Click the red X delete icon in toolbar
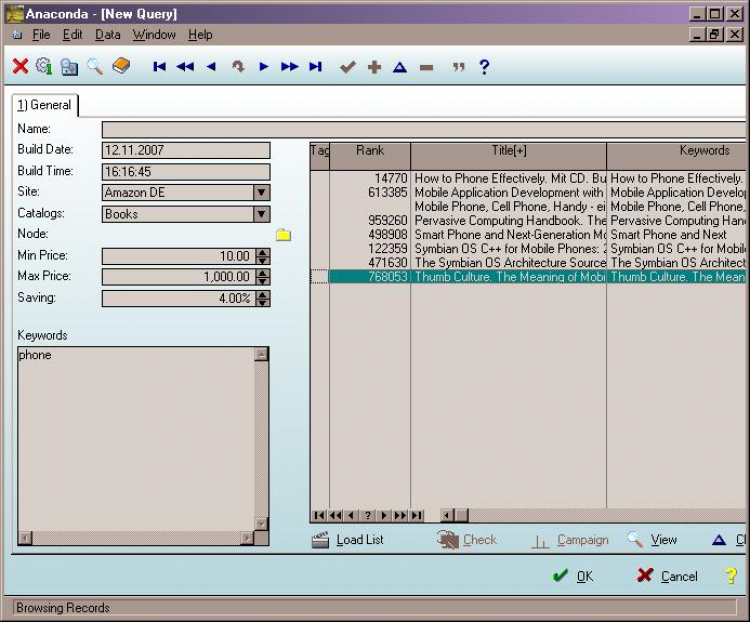750x622 pixels. [20, 67]
